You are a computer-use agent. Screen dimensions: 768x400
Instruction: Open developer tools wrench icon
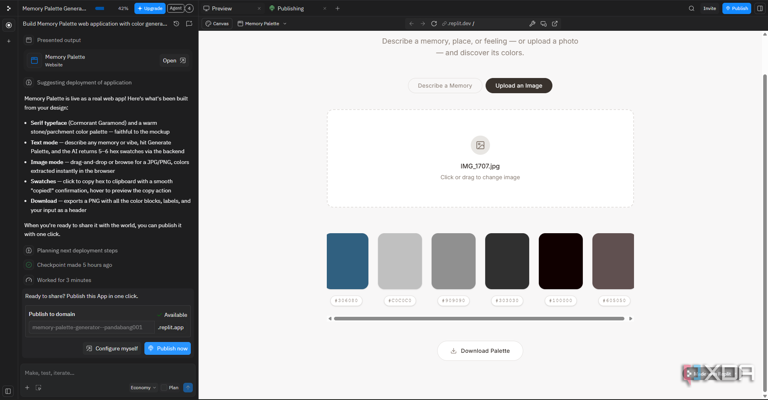[x=532, y=23]
